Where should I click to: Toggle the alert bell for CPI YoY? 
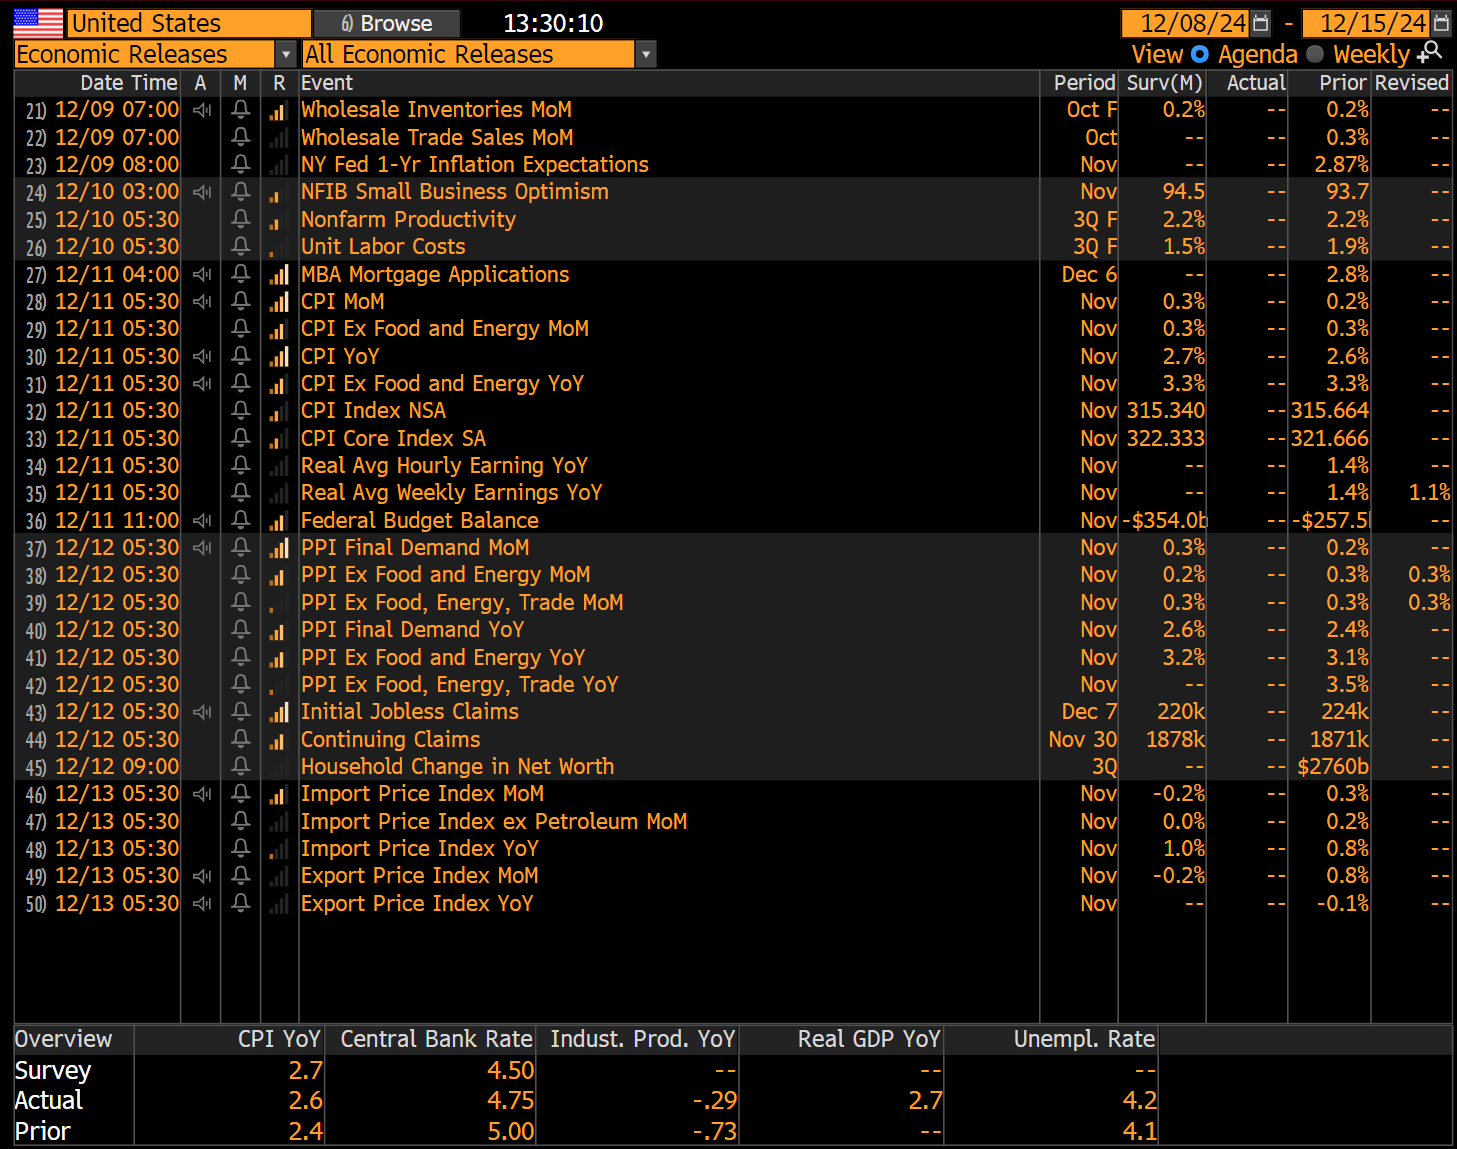tap(240, 356)
